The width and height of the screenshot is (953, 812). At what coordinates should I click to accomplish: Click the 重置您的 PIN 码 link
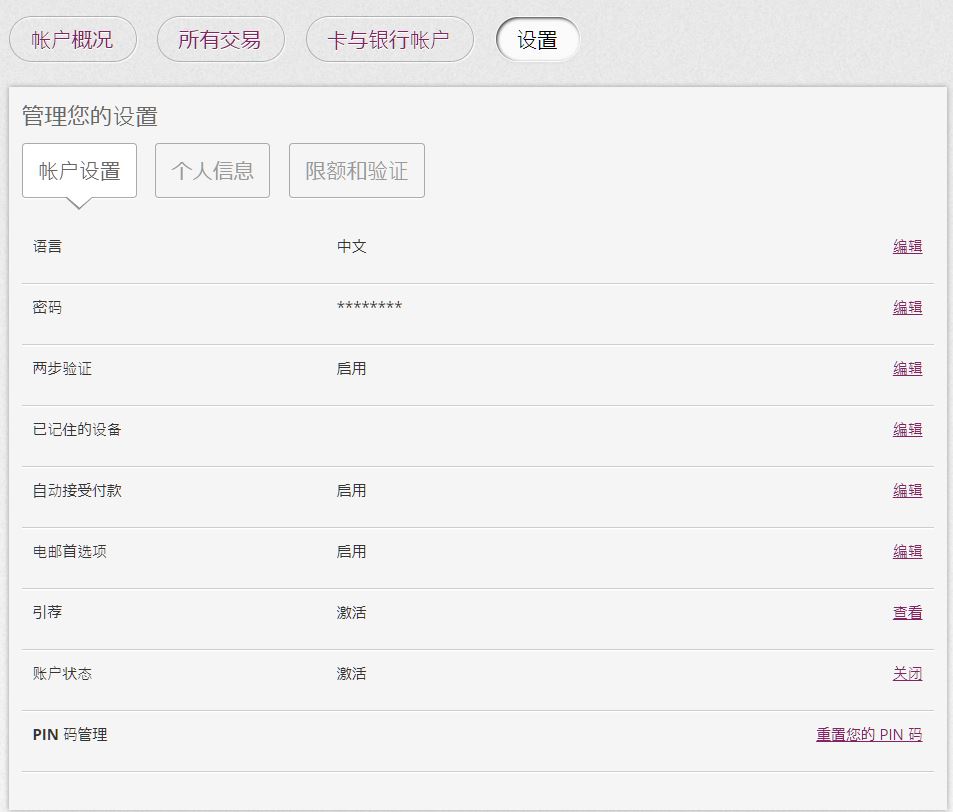pos(868,735)
